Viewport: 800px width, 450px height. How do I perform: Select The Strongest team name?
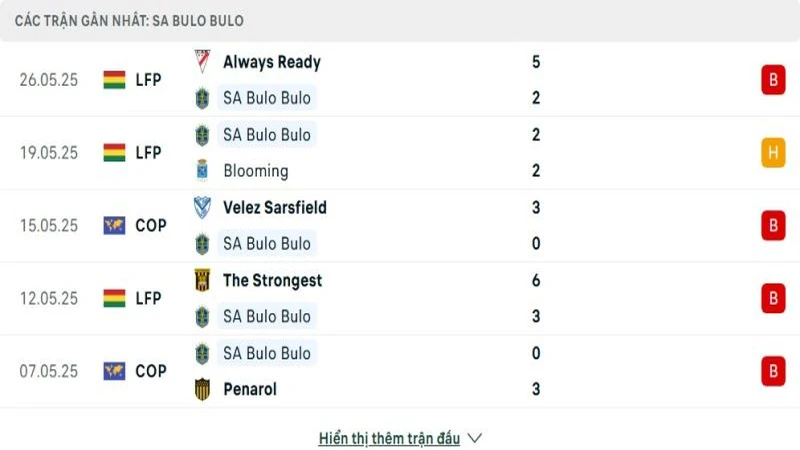click(x=273, y=281)
